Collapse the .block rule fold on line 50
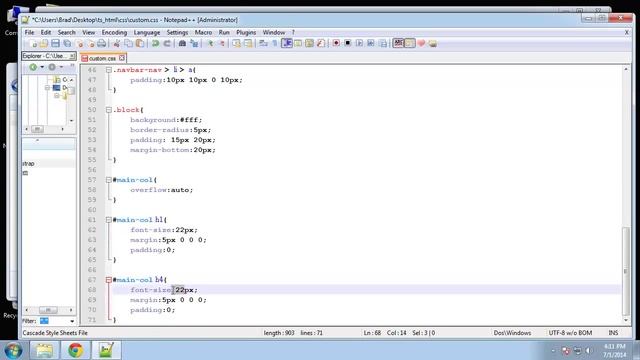 (109, 110)
